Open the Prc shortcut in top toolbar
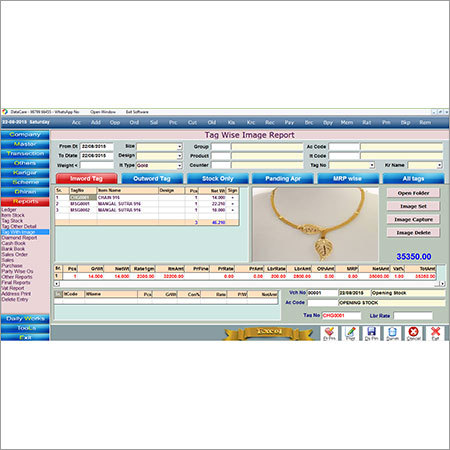The image size is (450, 450). [173, 122]
